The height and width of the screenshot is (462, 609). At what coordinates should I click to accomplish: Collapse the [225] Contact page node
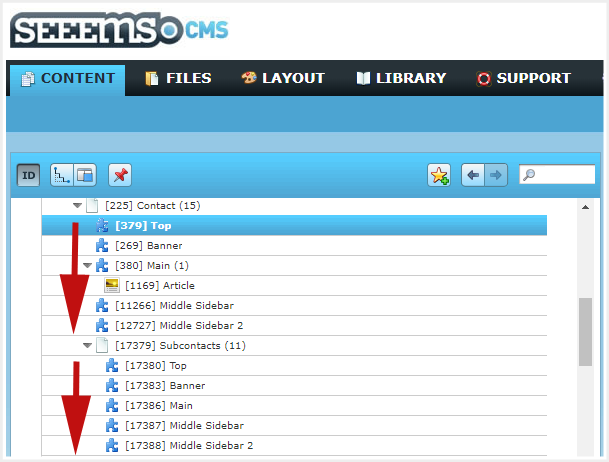click(77, 205)
